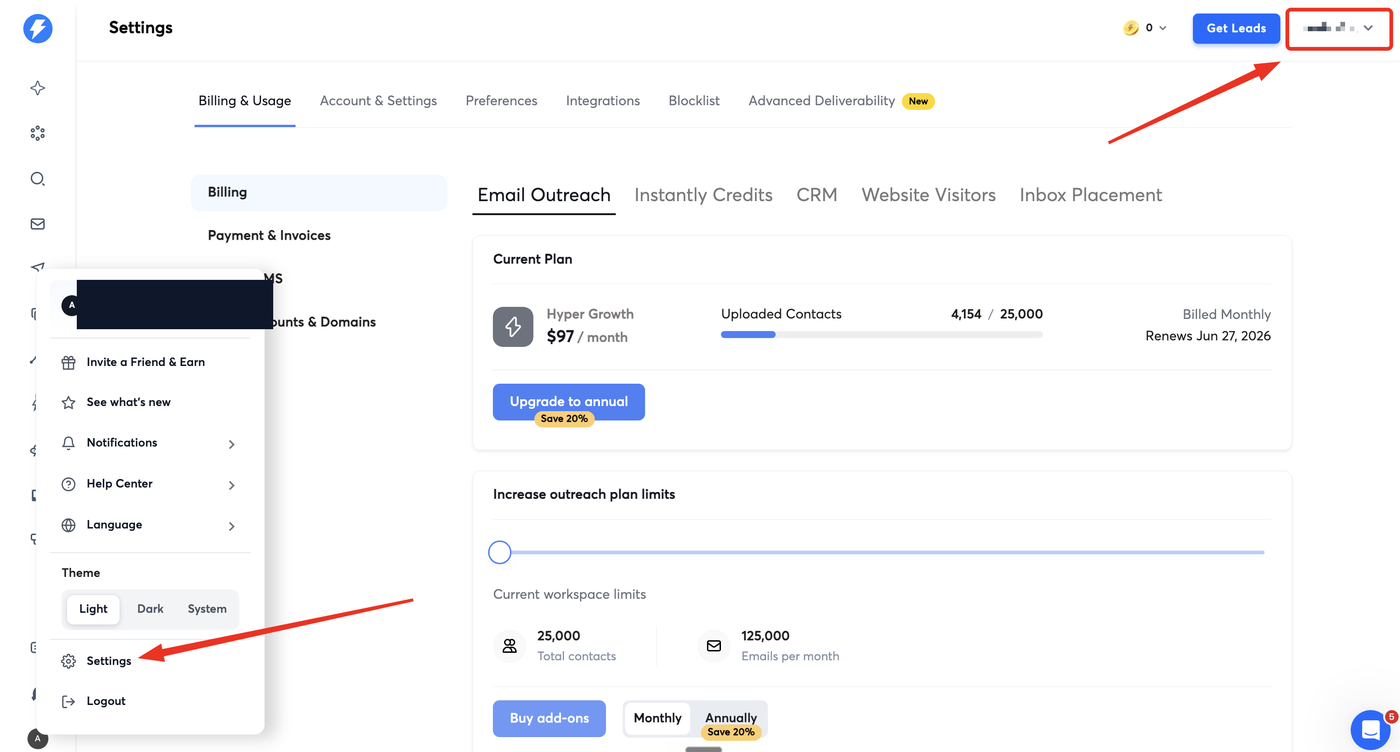Viewport: 1400px width, 752px height.
Task: Switch to Billing & Usage tab
Action: tap(245, 101)
